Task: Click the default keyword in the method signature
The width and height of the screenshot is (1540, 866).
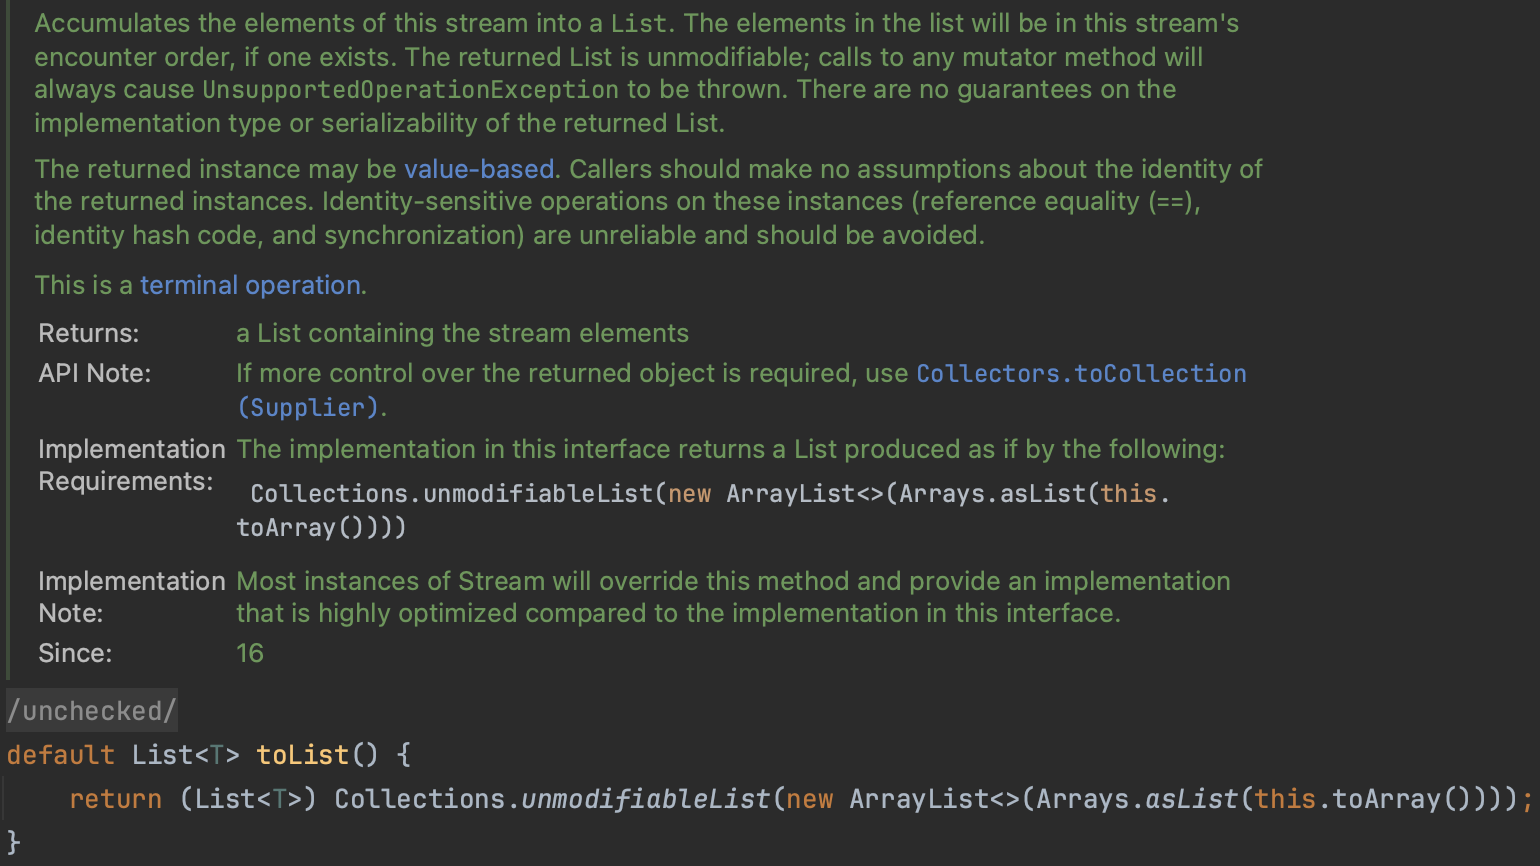Action: pyautogui.click(x=59, y=754)
